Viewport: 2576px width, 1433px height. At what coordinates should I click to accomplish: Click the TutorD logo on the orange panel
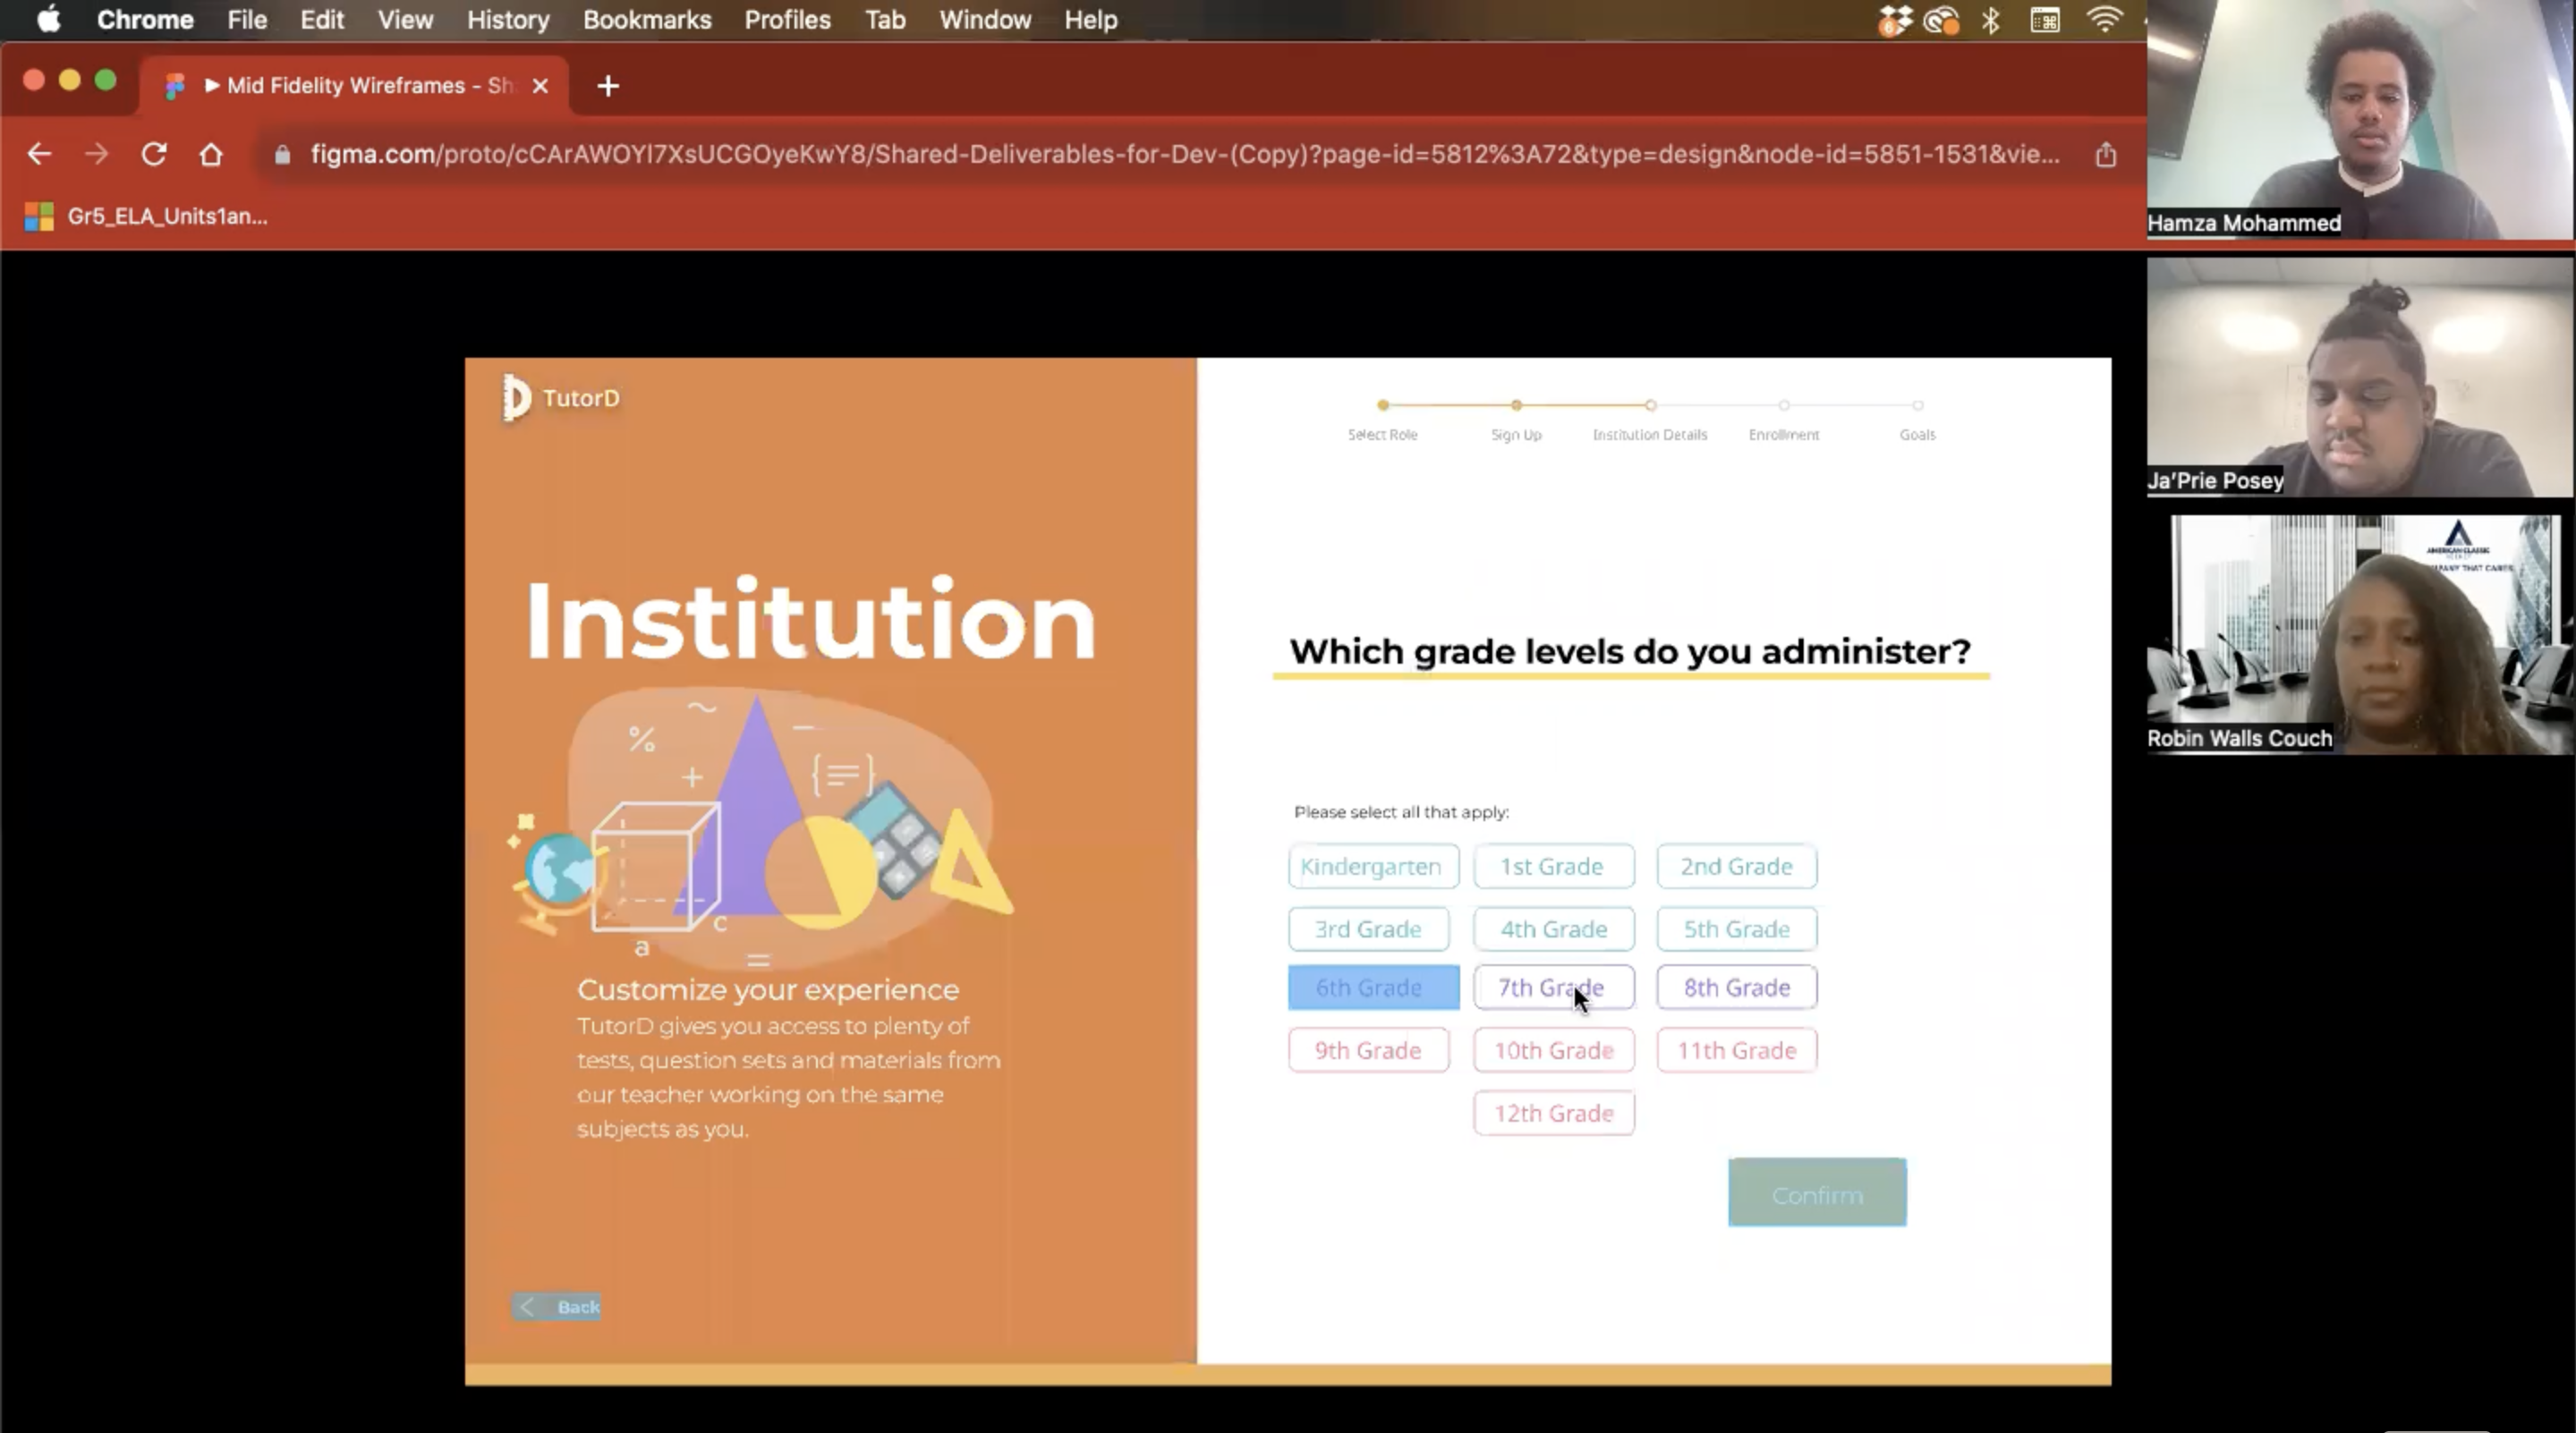tap(560, 397)
